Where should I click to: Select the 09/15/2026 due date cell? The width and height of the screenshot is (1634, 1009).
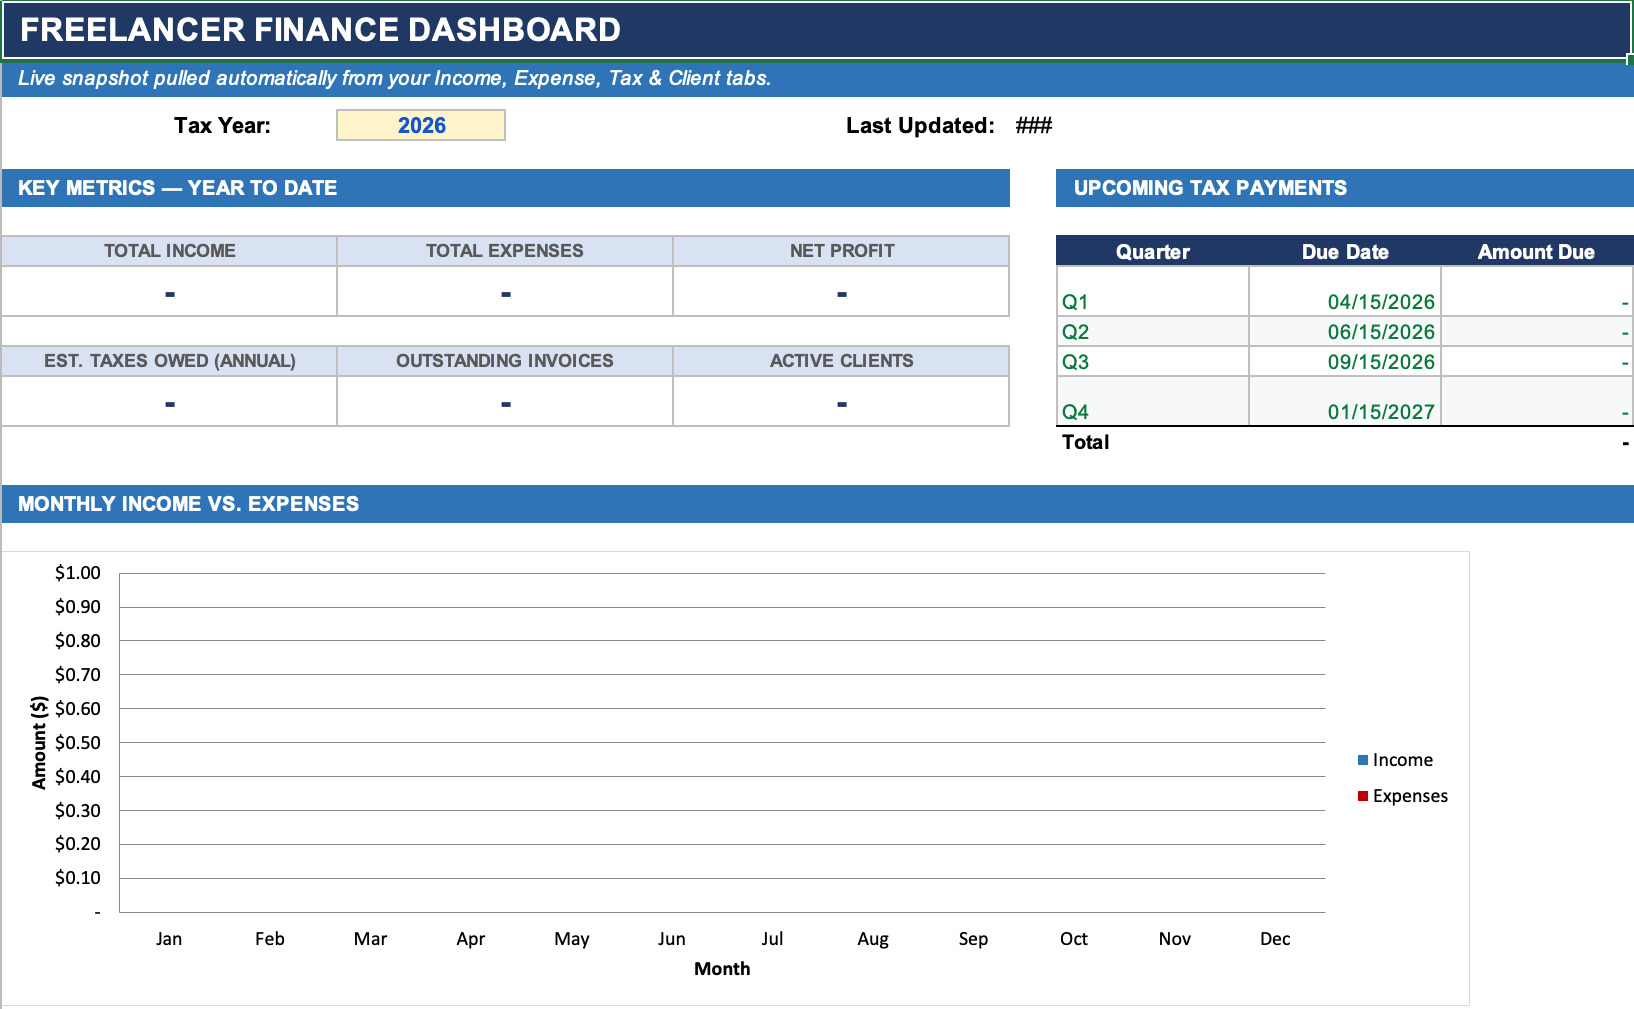pyautogui.click(x=1345, y=362)
